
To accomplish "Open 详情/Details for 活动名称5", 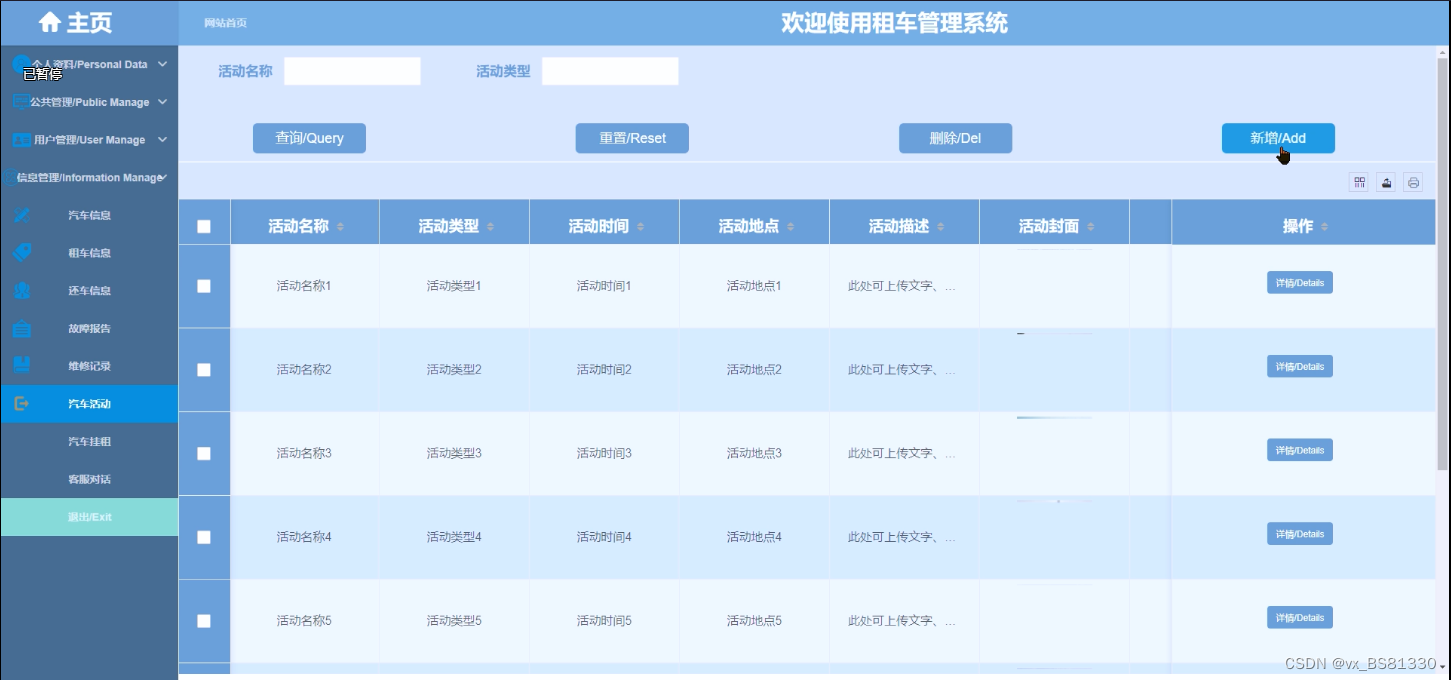I will (1299, 618).
